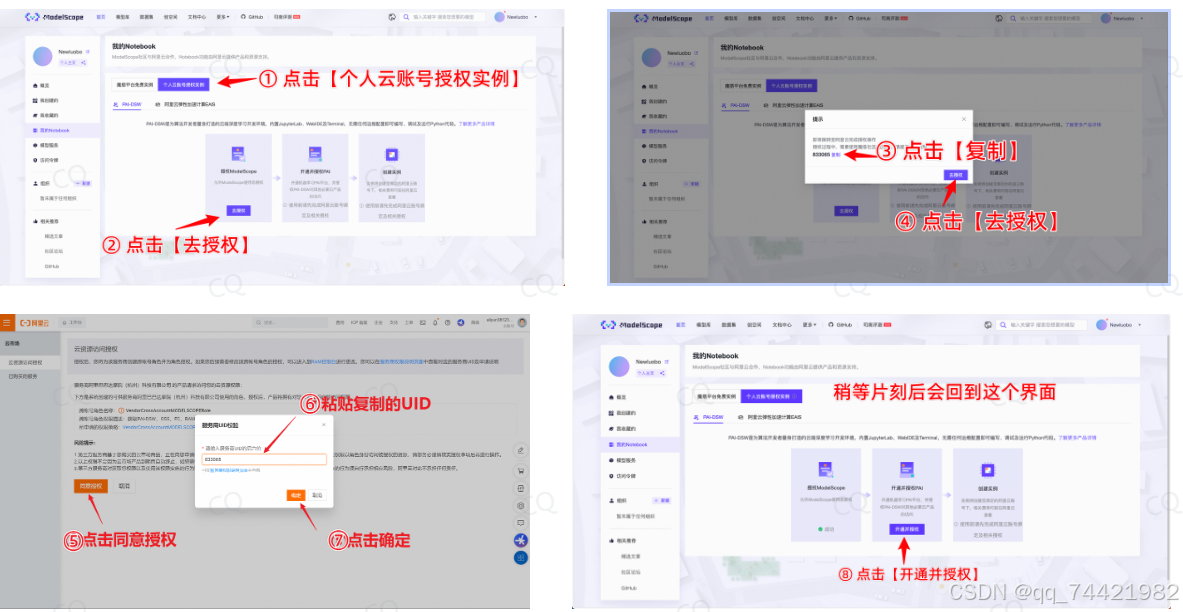This screenshot has width=1183, height=612.
Task: Close the 提示 dialog with its X
Action: click(x=964, y=118)
